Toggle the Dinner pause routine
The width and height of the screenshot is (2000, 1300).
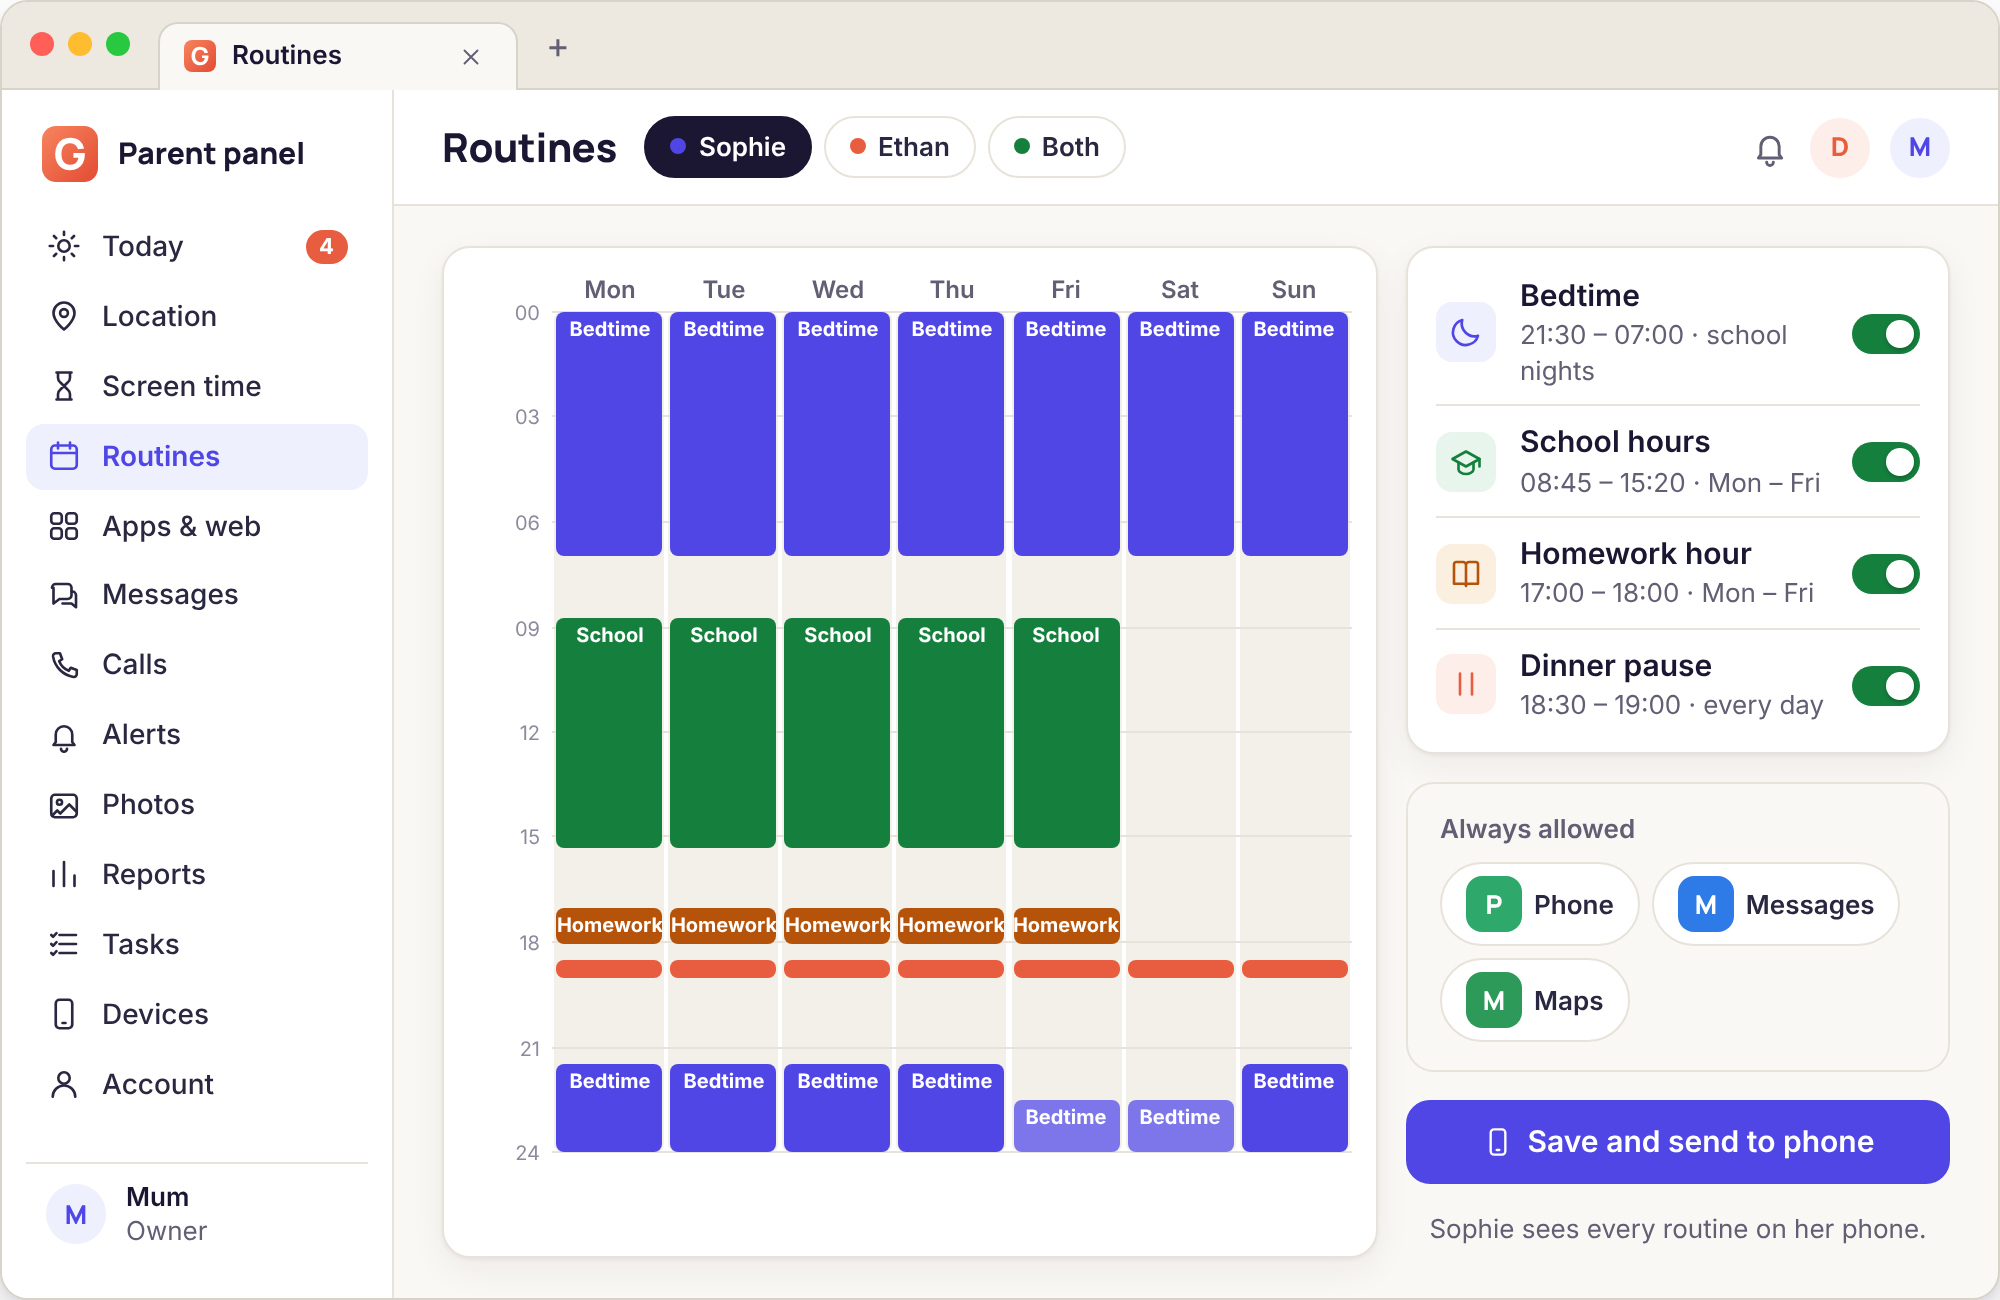pyautogui.click(x=1885, y=686)
